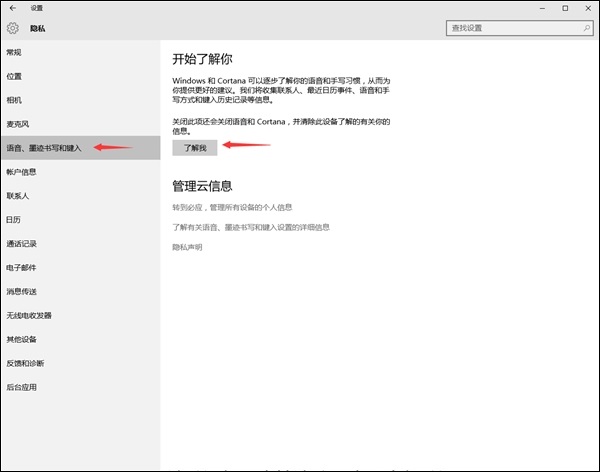The image size is (600, 472).
Task: Open the 相机 privacy settings
Action: (x=14, y=100)
